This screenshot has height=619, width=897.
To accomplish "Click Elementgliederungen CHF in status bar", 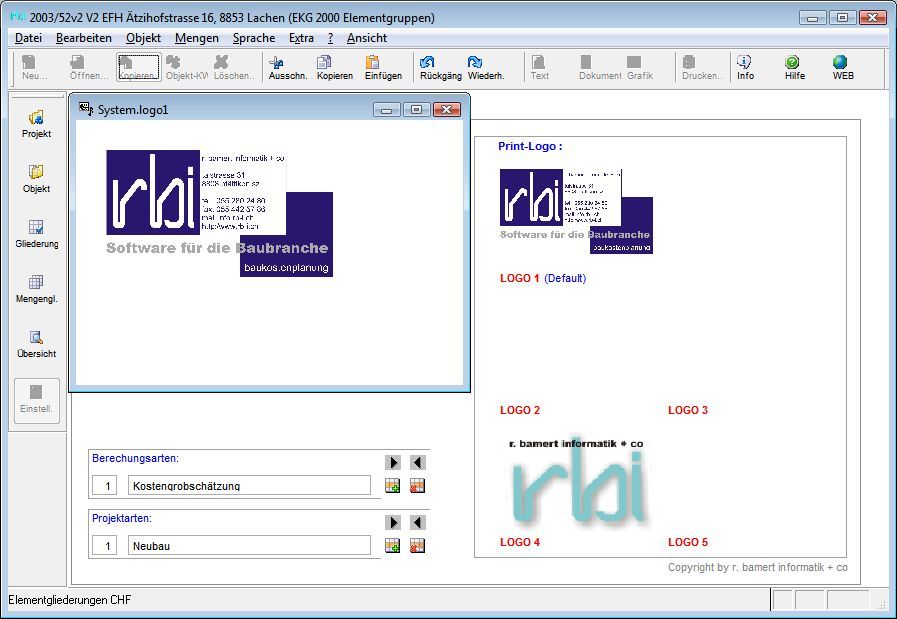I will (x=70, y=600).
